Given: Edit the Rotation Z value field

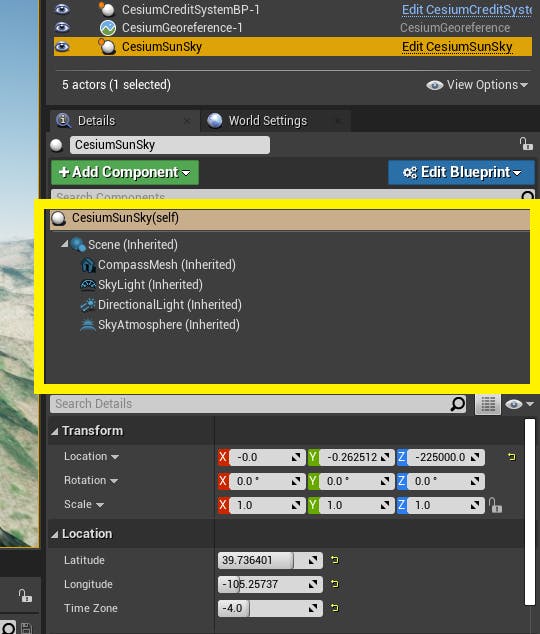Looking at the screenshot, I should 446,481.
